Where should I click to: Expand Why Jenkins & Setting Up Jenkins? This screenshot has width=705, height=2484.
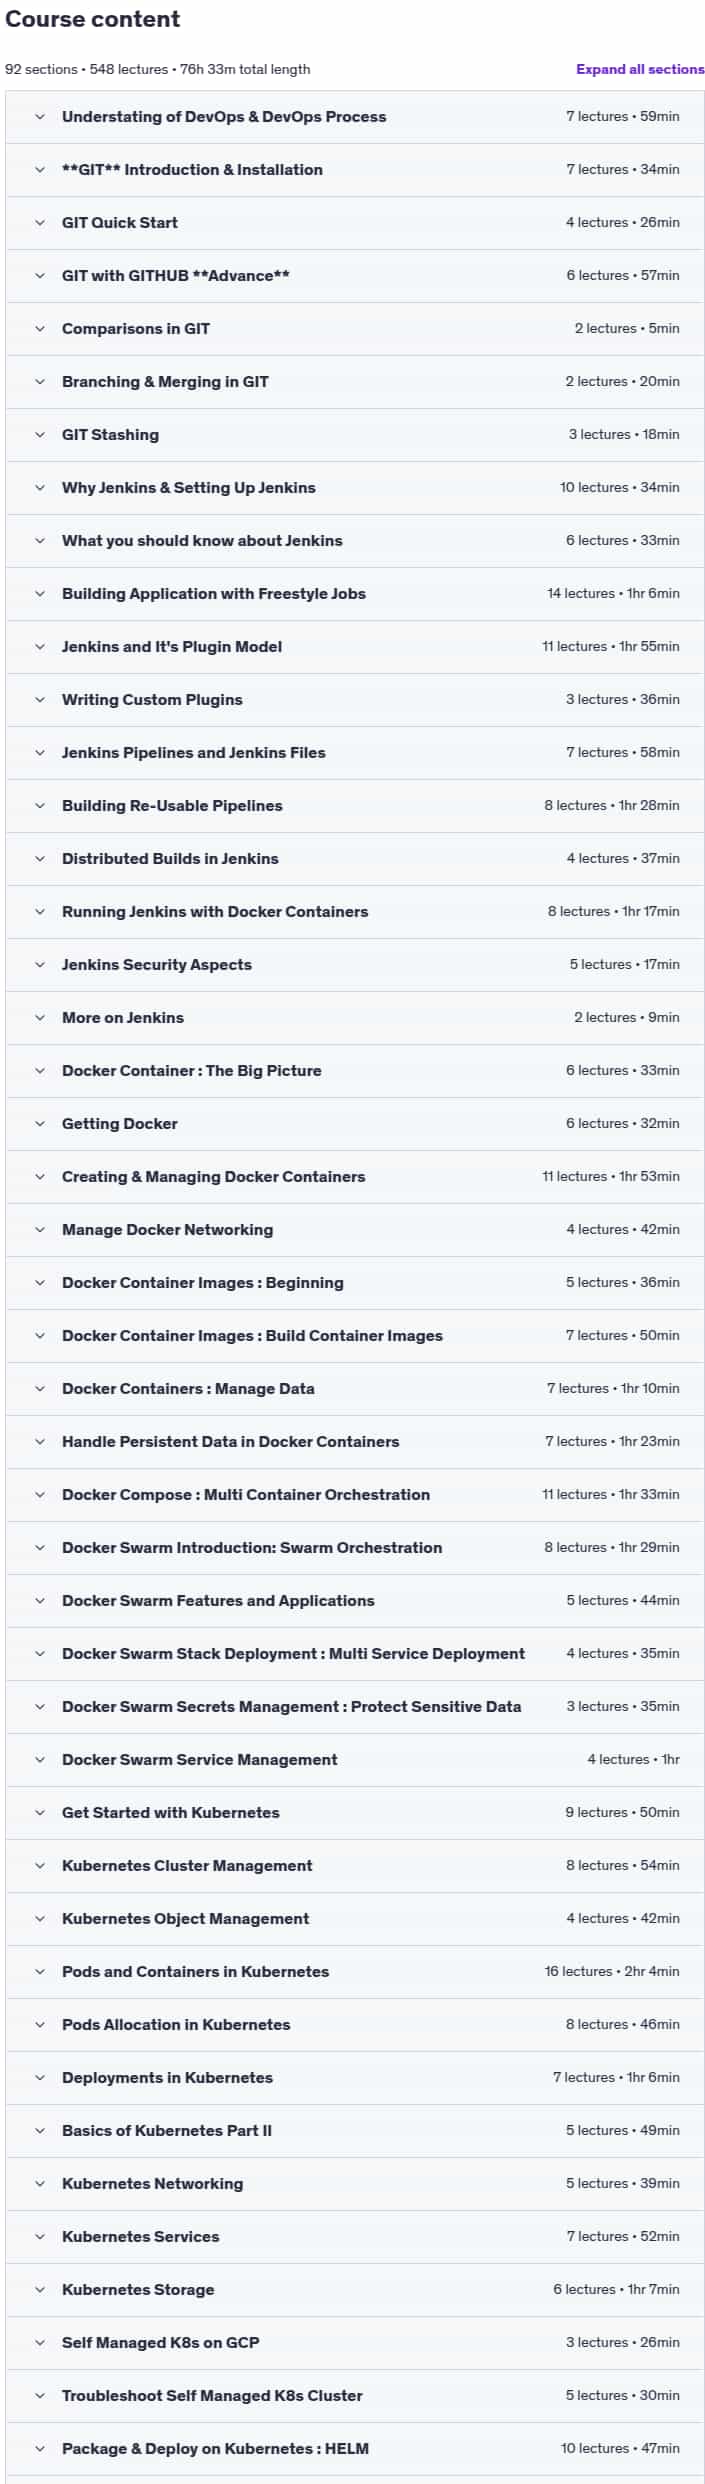[x=355, y=488]
